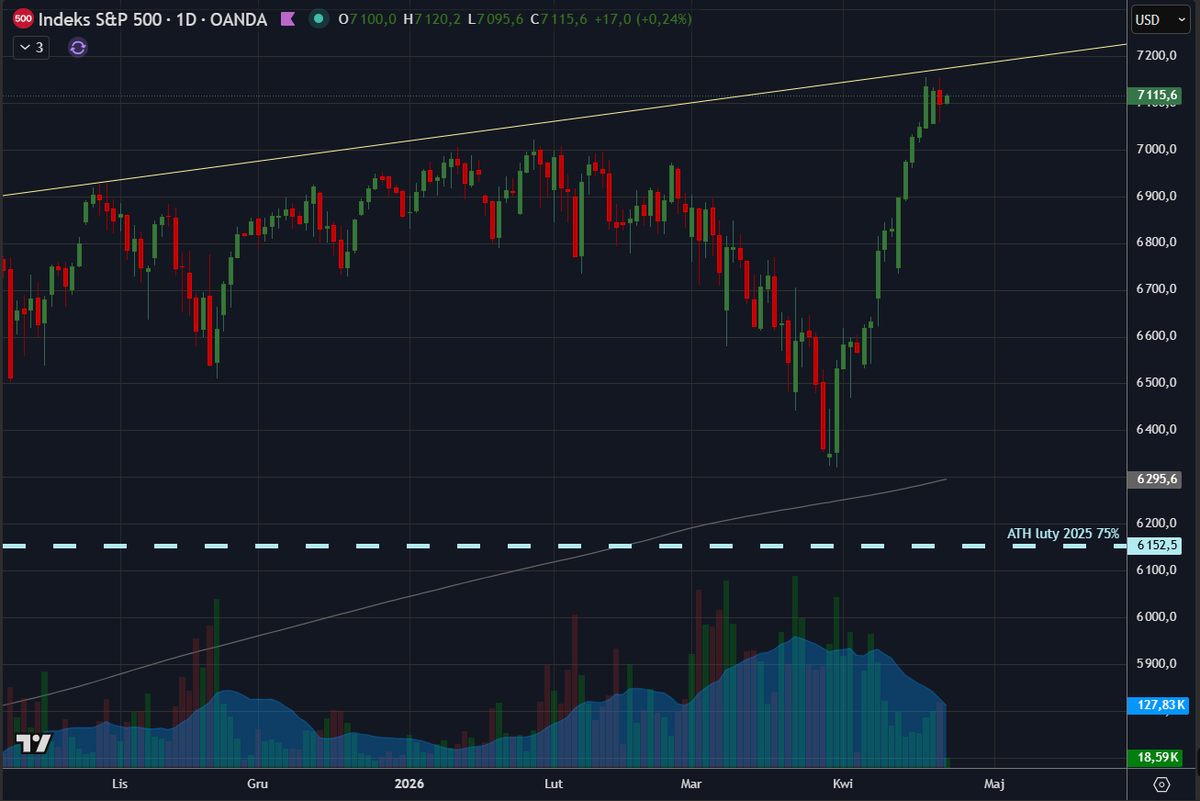The height and width of the screenshot is (801, 1200).
Task: Click the Indeks S&P 500 · 1D · OANDA title
Action: click(153, 19)
